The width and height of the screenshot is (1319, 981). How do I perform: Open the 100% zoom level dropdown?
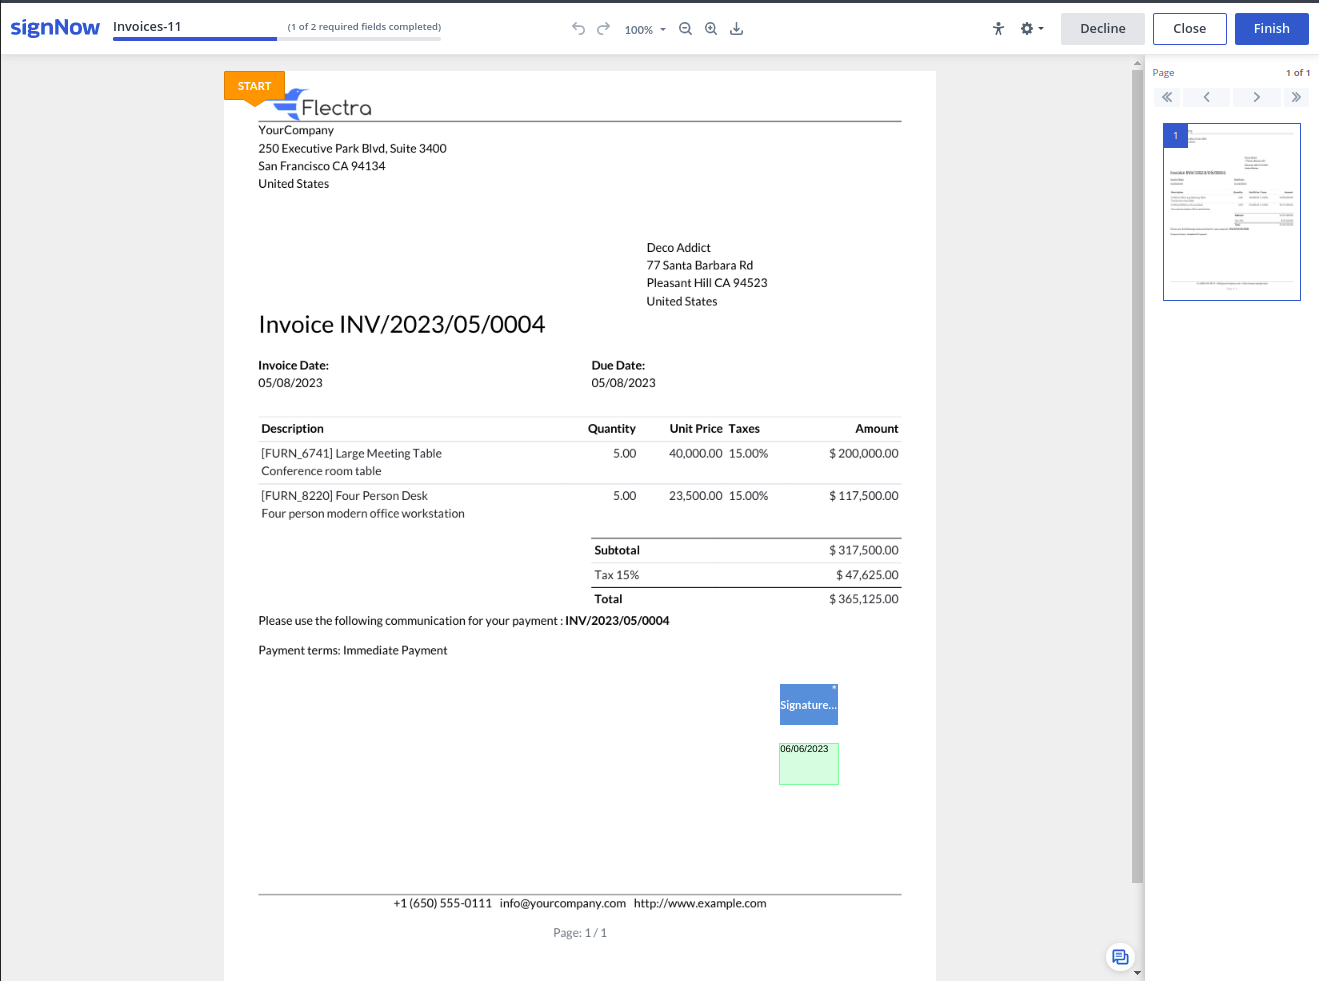point(645,30)
